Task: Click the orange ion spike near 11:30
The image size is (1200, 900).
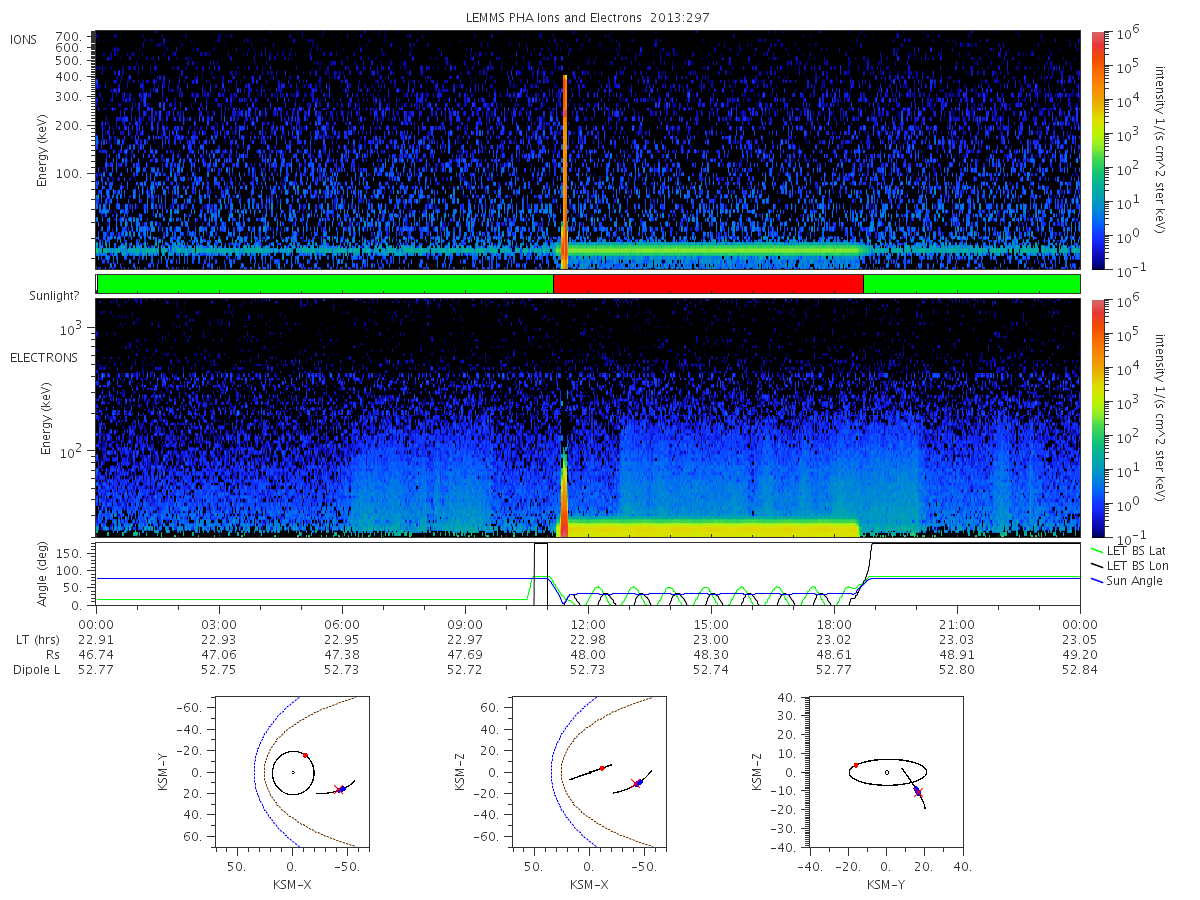Action: 565,172
